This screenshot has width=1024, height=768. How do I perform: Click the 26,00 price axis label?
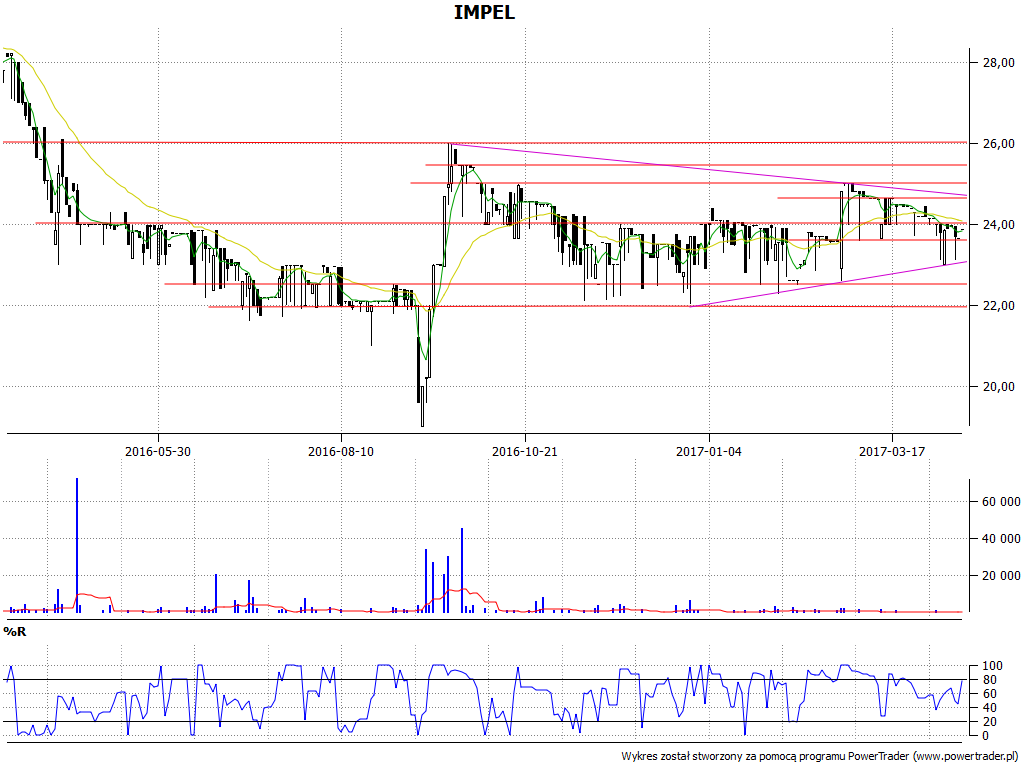(x=999, y=144)
